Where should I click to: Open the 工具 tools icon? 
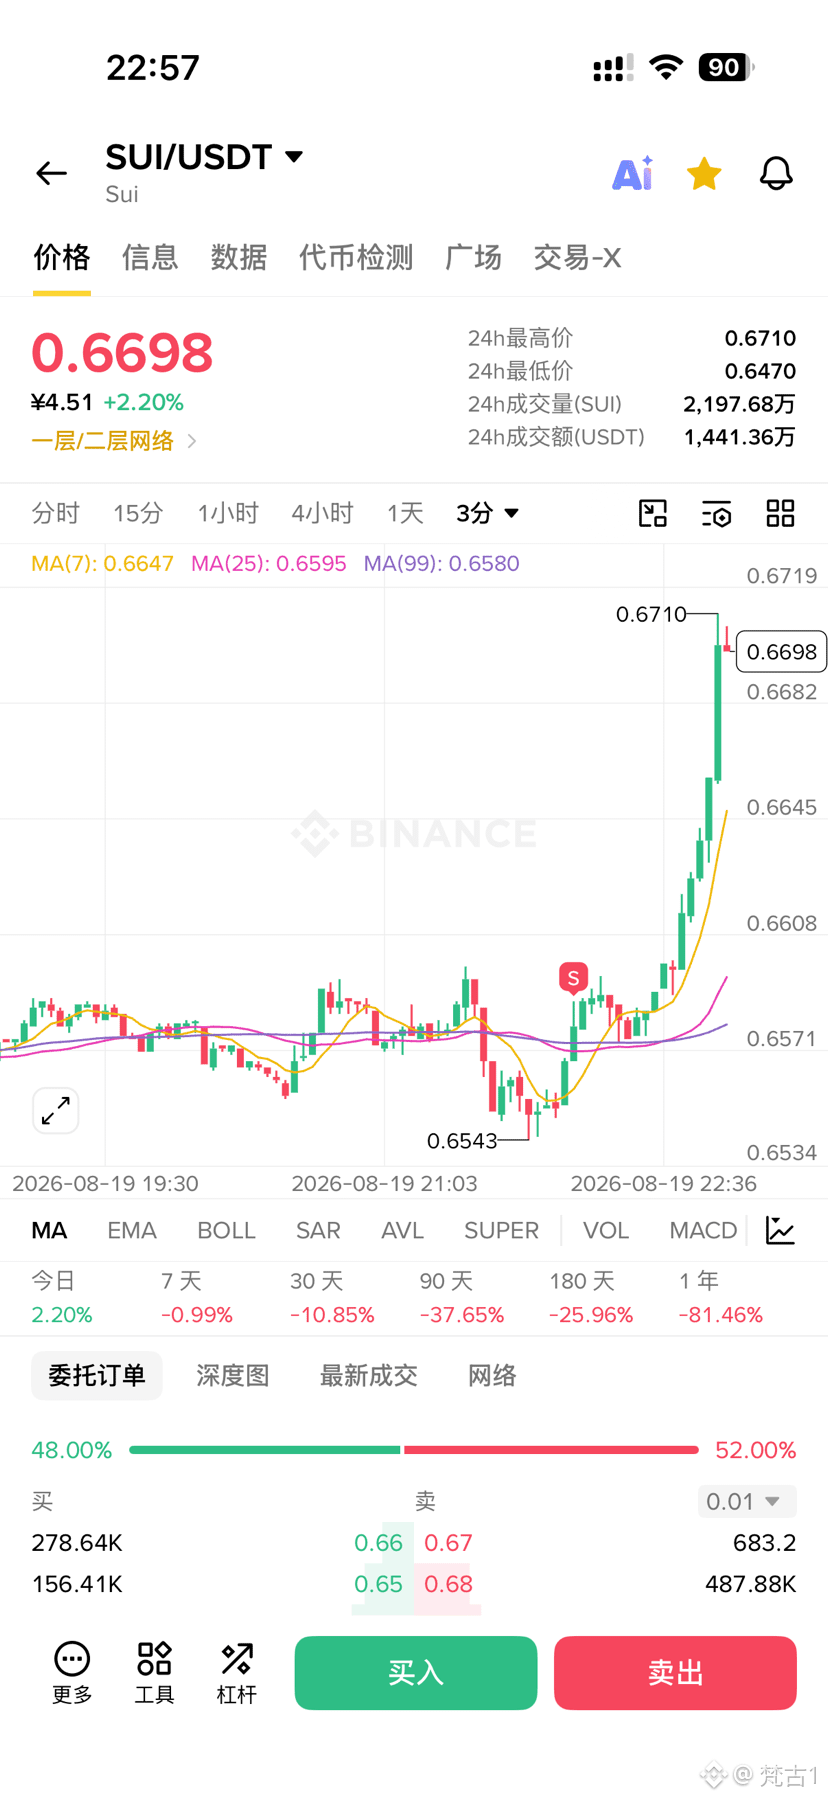pos(154,1672)
